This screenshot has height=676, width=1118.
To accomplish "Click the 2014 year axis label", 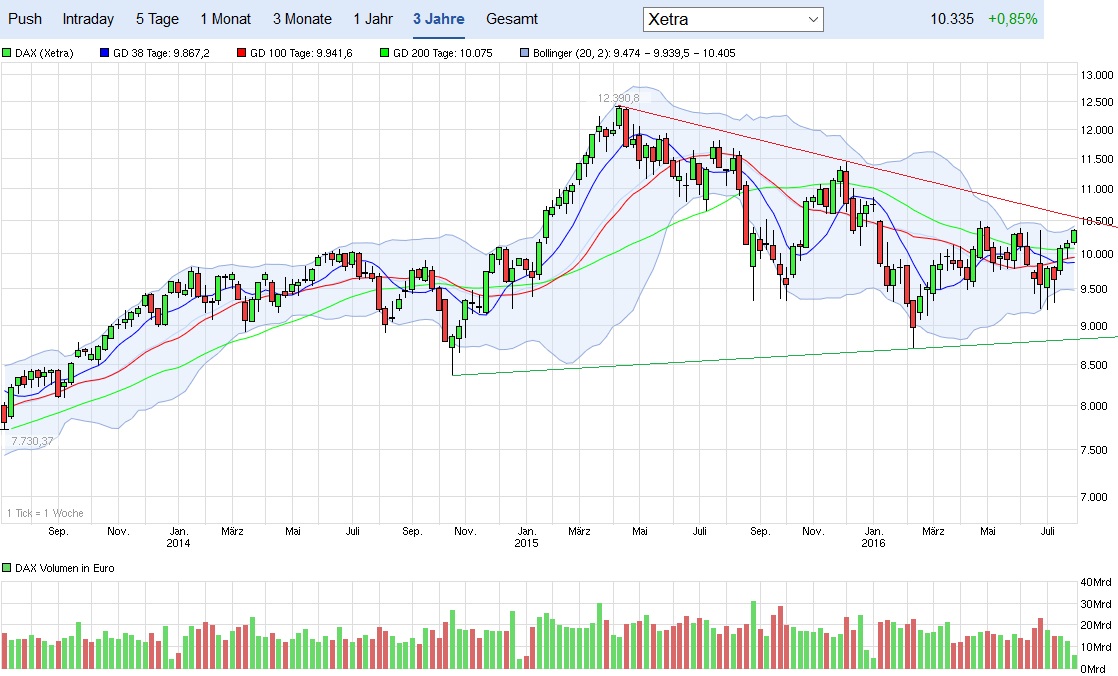I will 178,543.
